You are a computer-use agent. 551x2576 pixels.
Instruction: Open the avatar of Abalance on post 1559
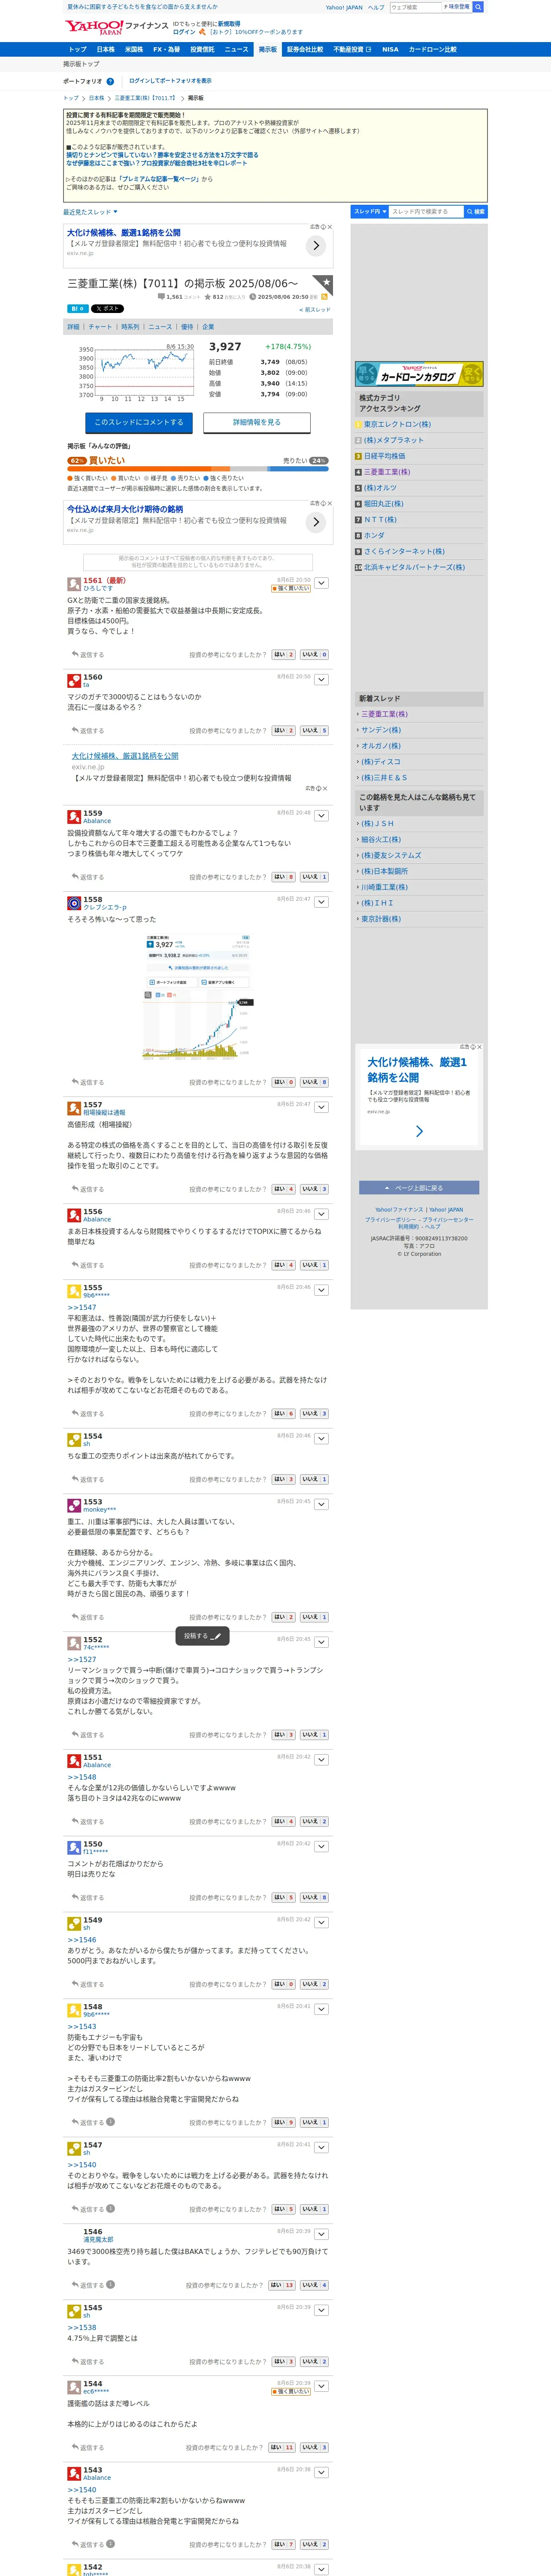click(x=74, y=817)
